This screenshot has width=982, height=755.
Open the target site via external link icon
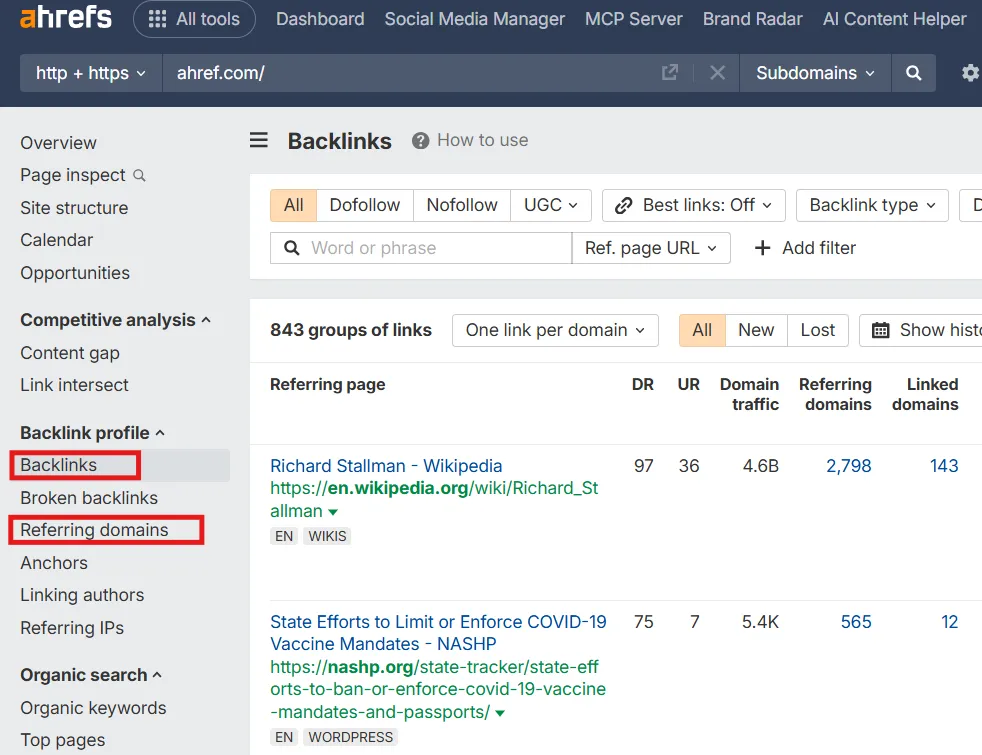tap(670, 72)
